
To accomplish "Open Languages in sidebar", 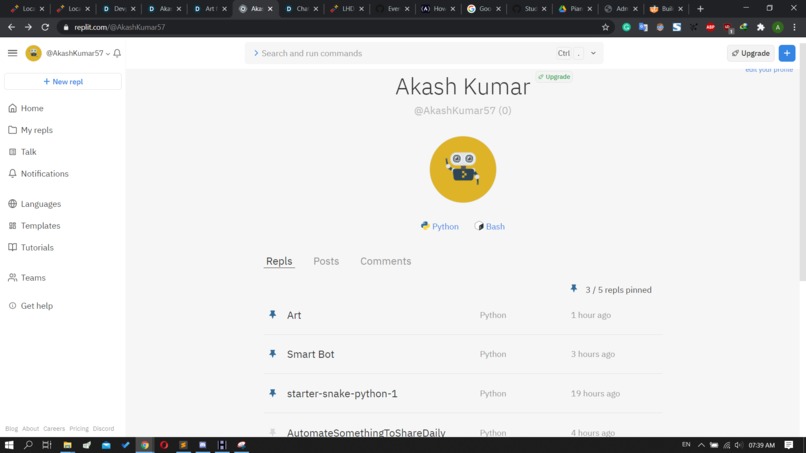I will pyautogui.click(x=34, y=204).
